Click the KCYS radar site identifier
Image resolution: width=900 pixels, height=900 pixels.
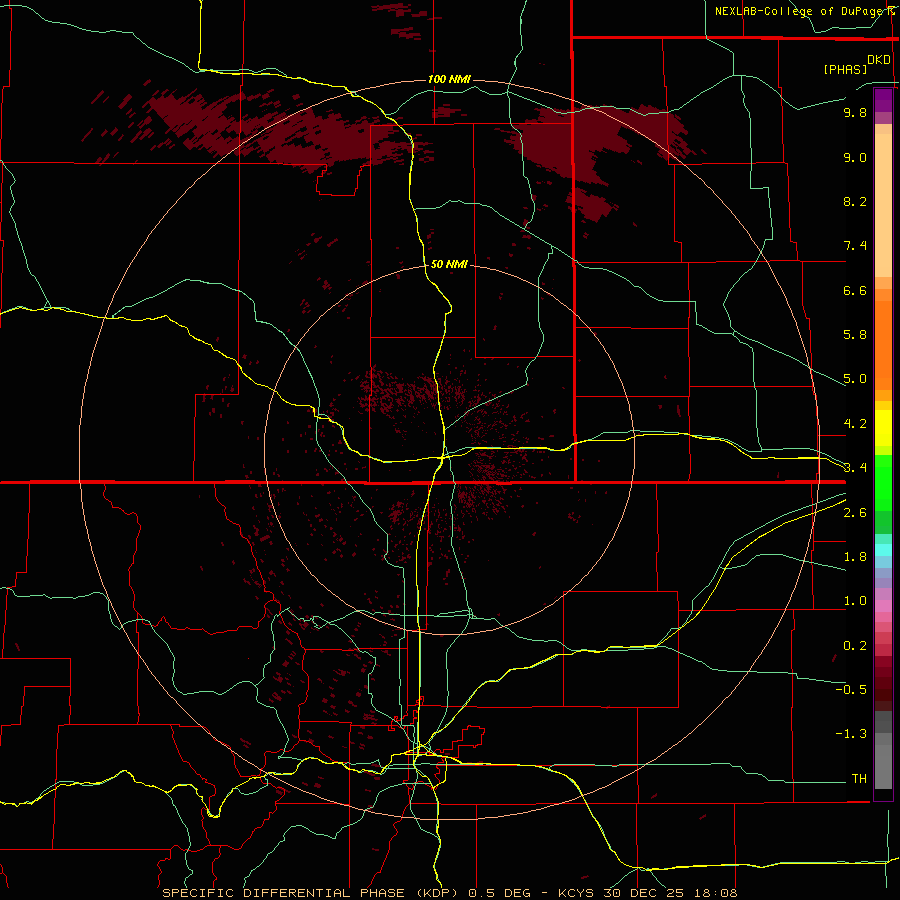point(577,893)
